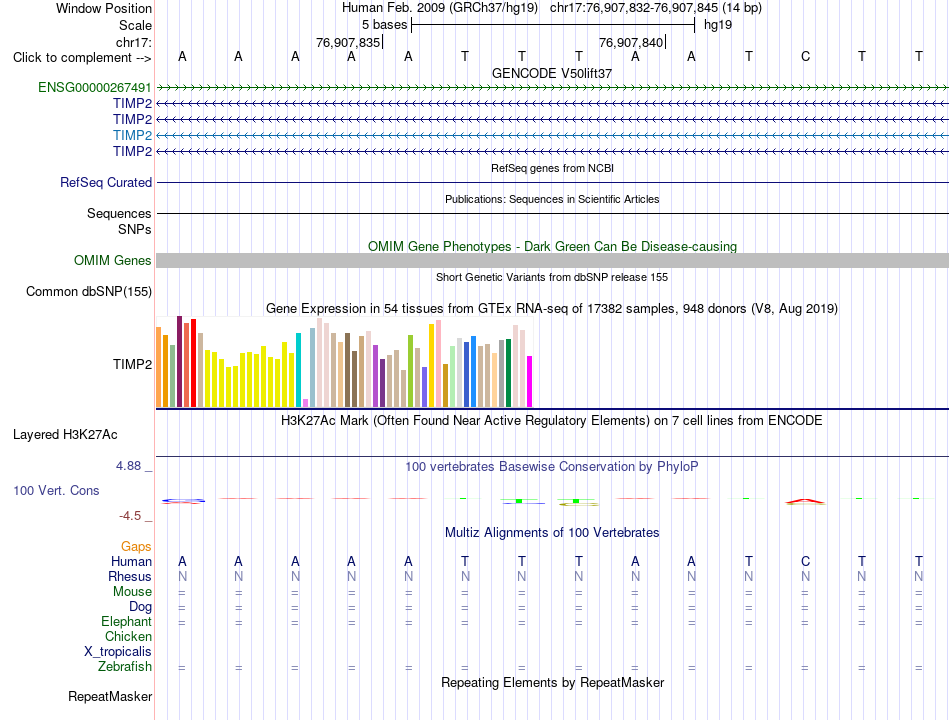950x720 pixels.
Task: Click the OMIM Genes track label
Action: point(112,261)
